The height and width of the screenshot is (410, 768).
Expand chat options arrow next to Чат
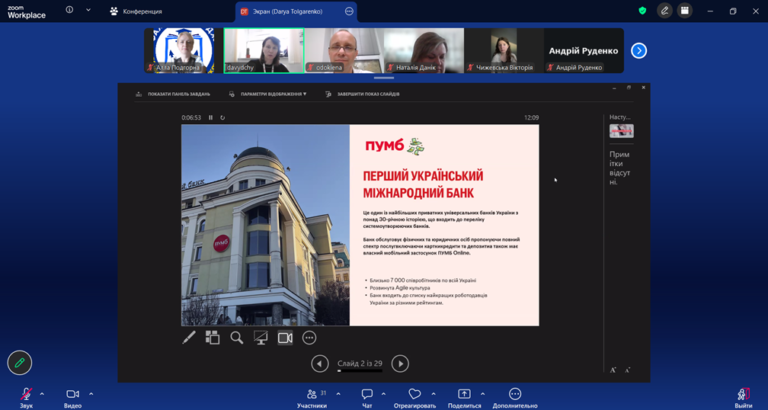point(383,394)
